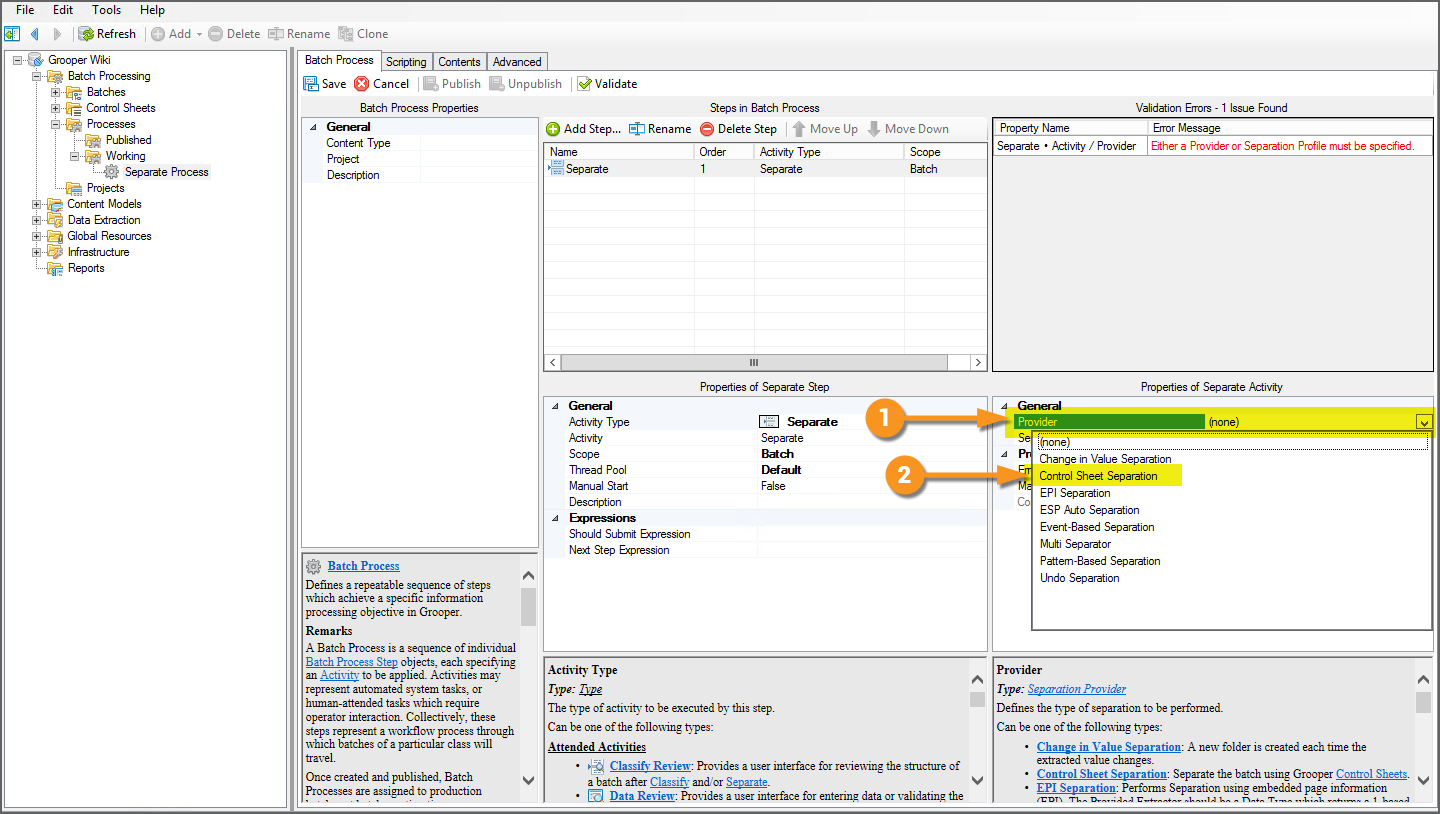
Task: Follow the Separation Provider type link
Action: tap(1077, 689)
